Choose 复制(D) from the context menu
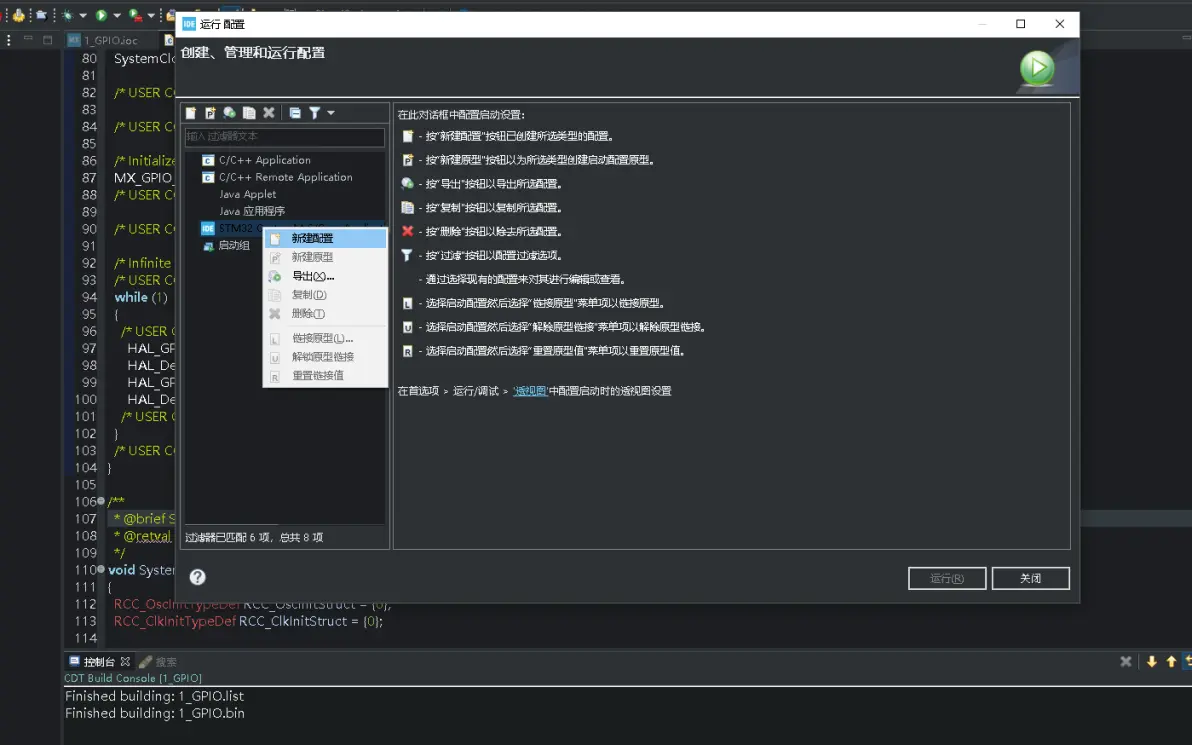Viewport: 1192px width, 745px height. 325,295
